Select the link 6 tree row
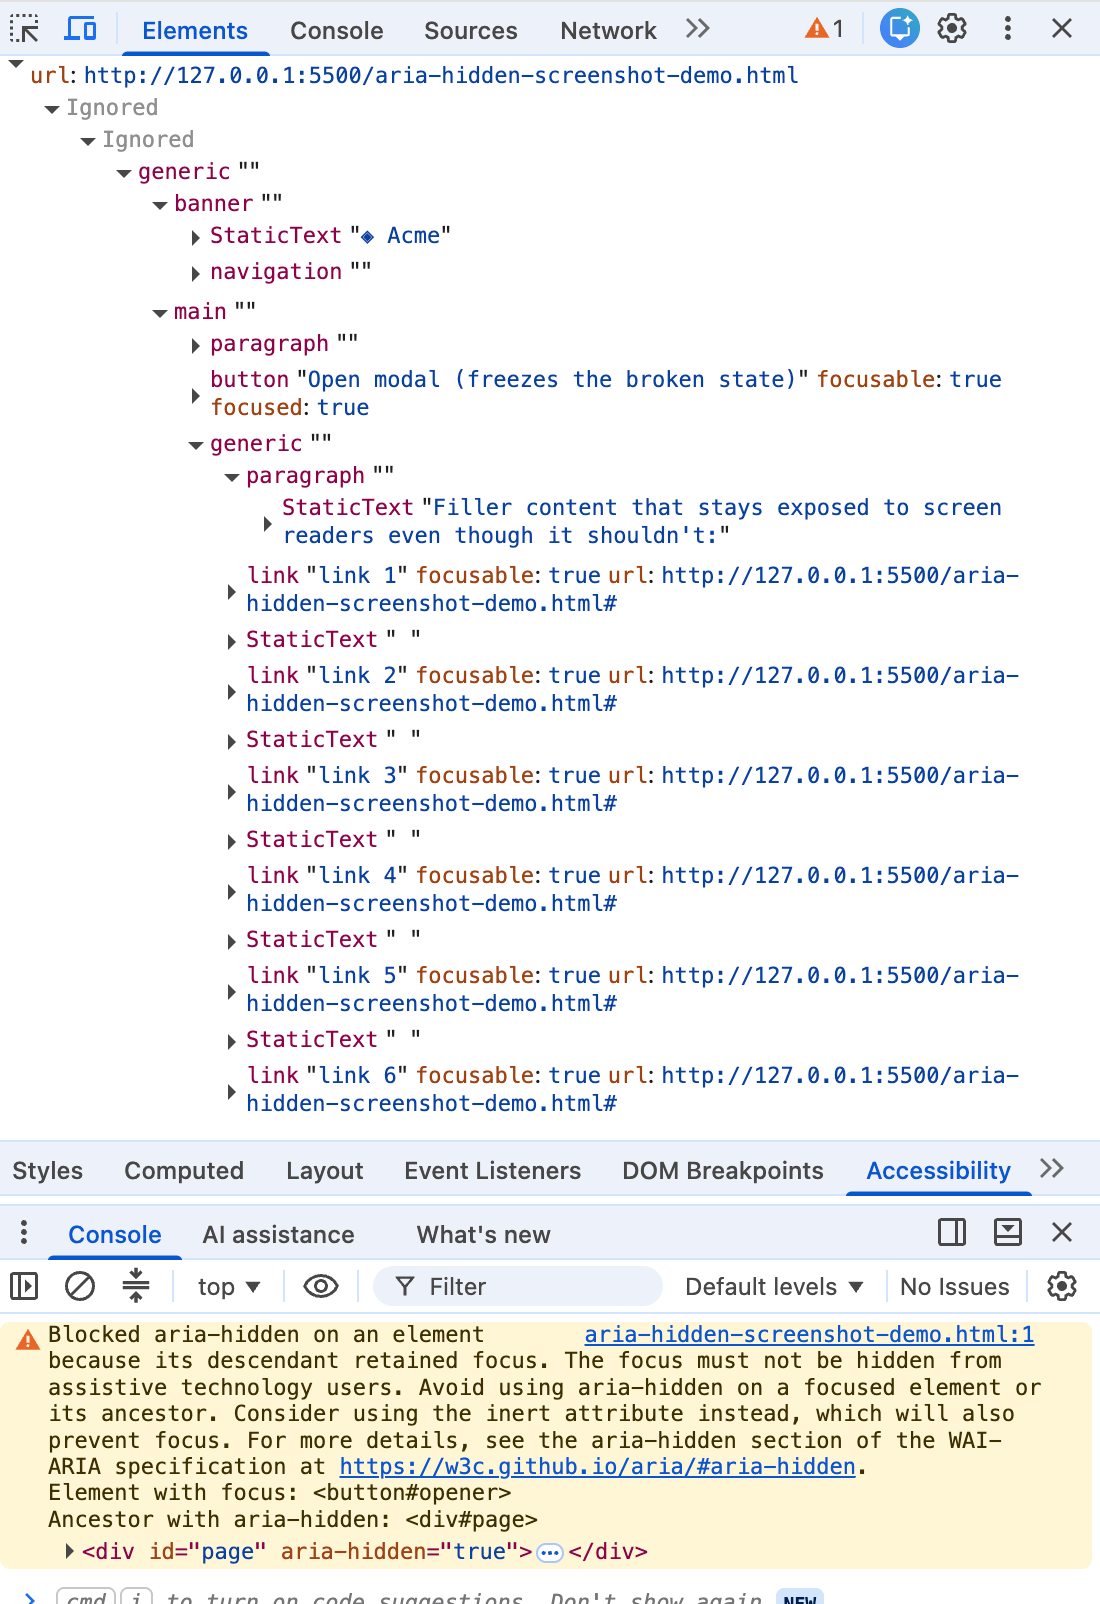This screenshot has height=1604, width=1100. [x=633, y=1089]
